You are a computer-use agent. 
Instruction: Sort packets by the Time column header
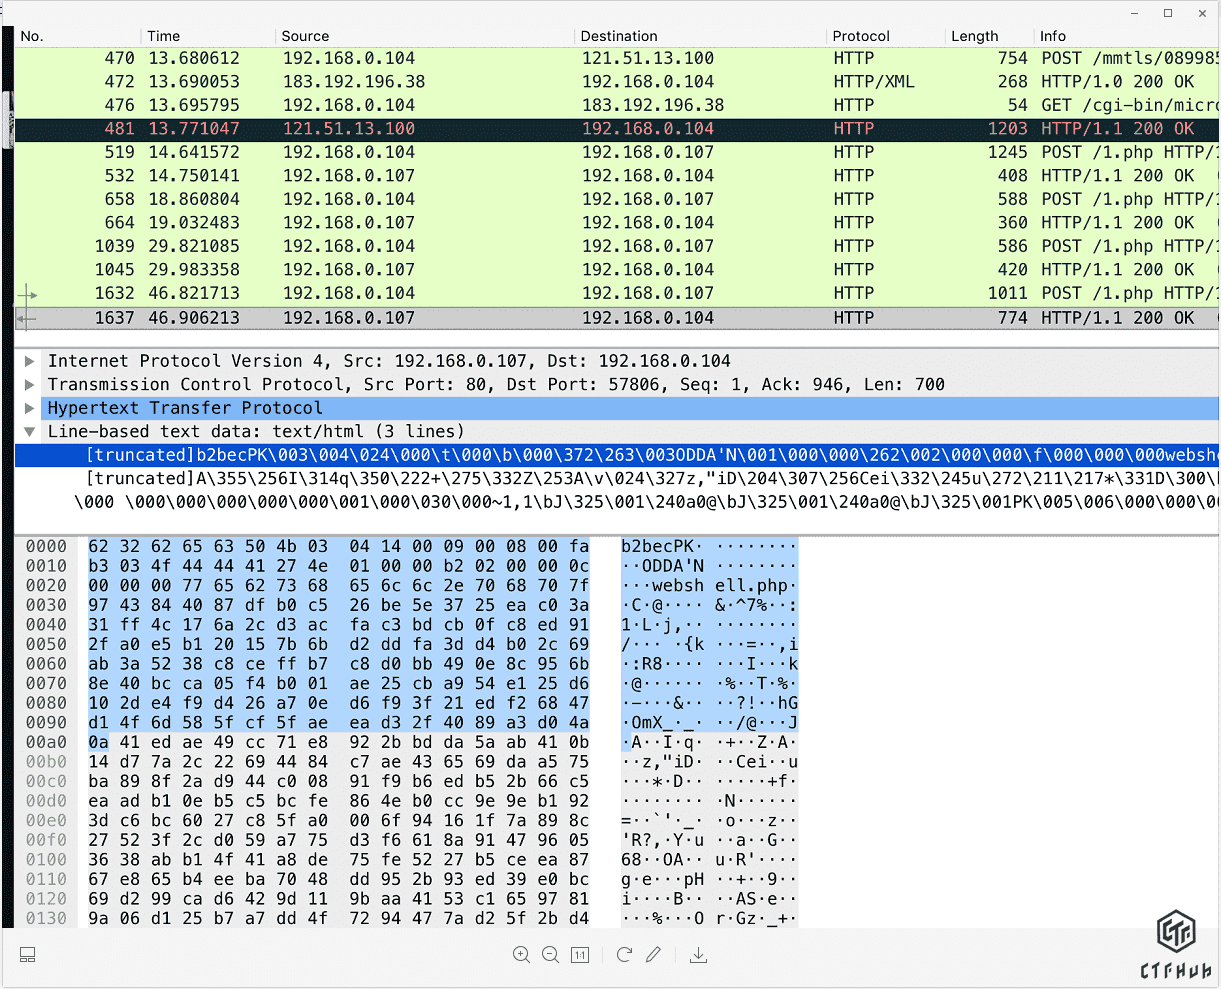[164, 36]
